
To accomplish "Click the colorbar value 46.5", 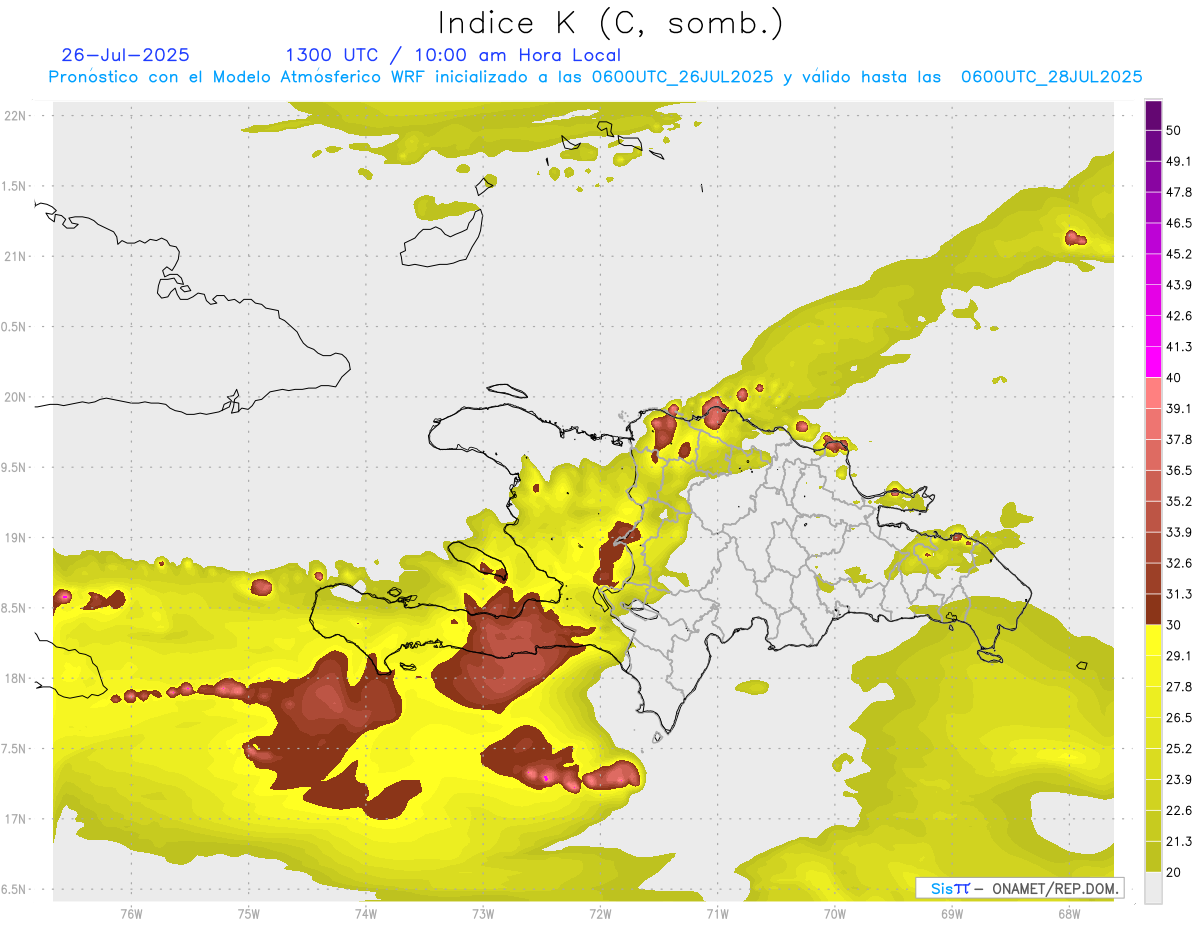I will pos(1179,223).
